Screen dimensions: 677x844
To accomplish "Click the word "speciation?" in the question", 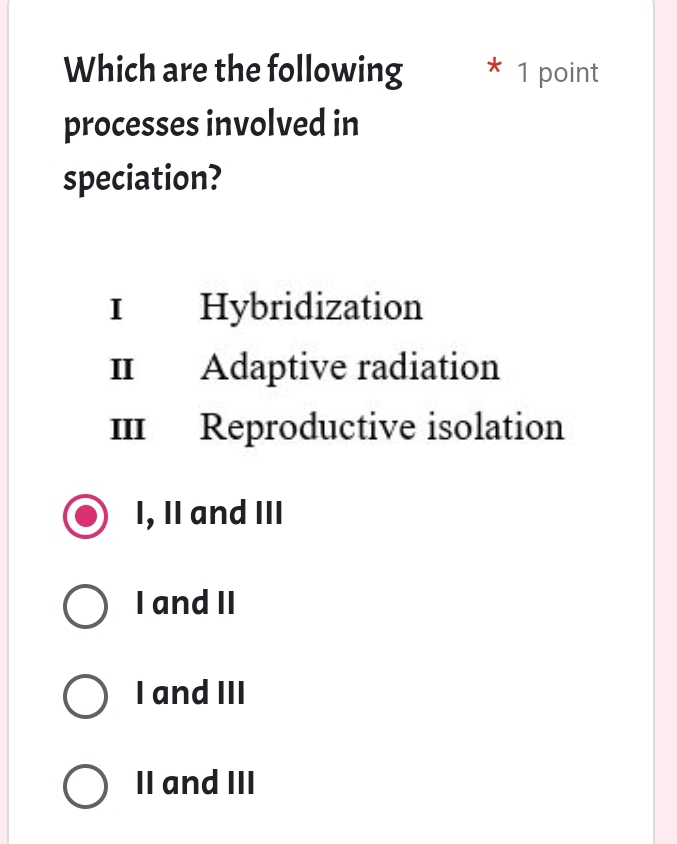I will coord(141,177).
